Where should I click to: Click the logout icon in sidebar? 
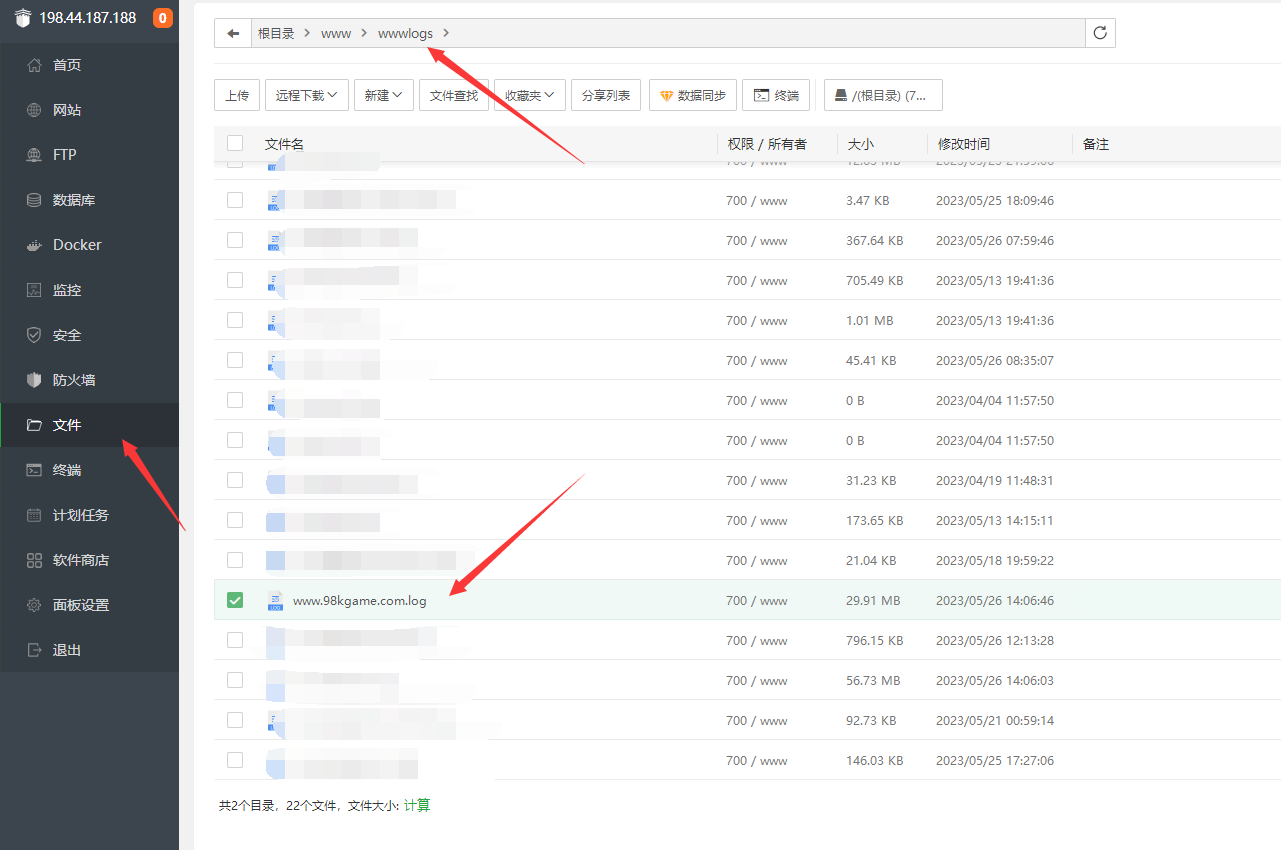point(34,650)
